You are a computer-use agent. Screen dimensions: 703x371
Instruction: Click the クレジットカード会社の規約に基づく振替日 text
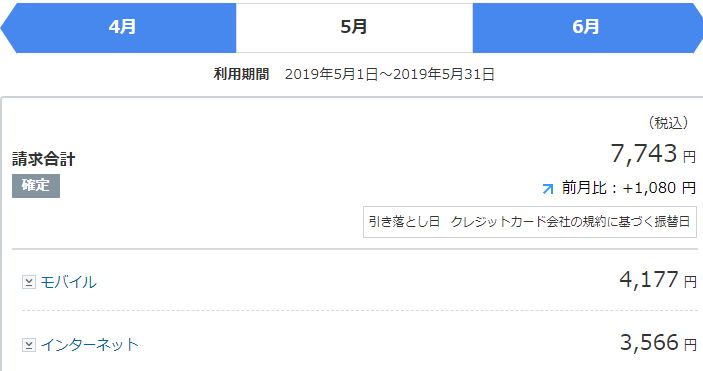[570, 222]
